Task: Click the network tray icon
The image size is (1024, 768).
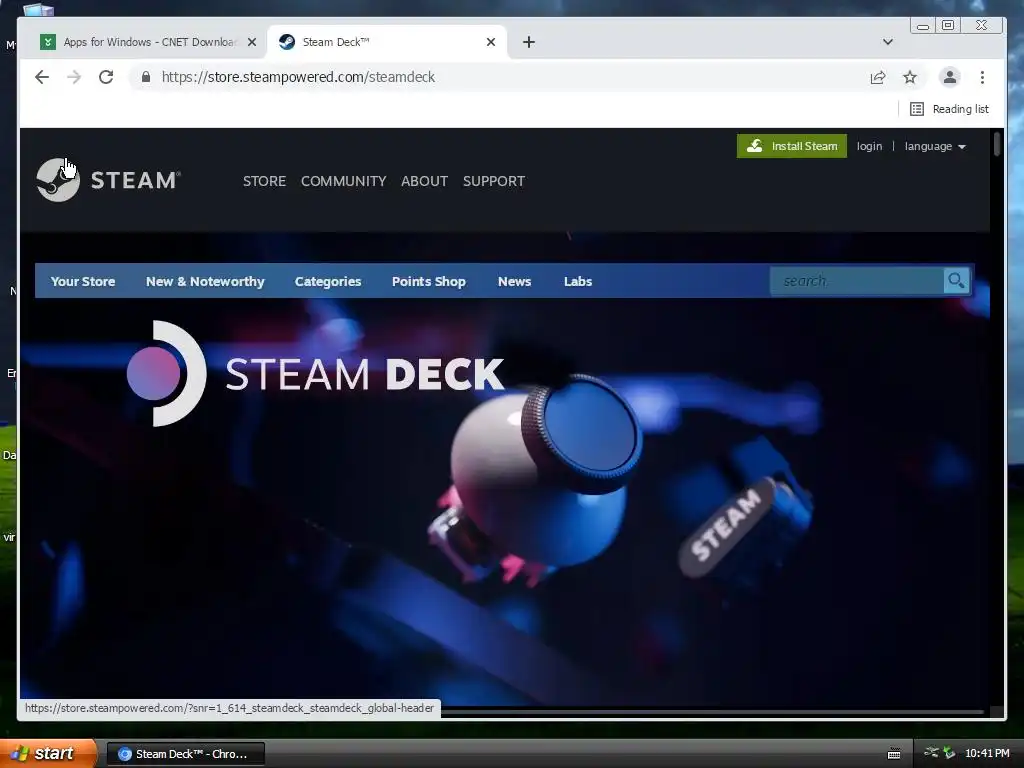Action: [931, 753]
